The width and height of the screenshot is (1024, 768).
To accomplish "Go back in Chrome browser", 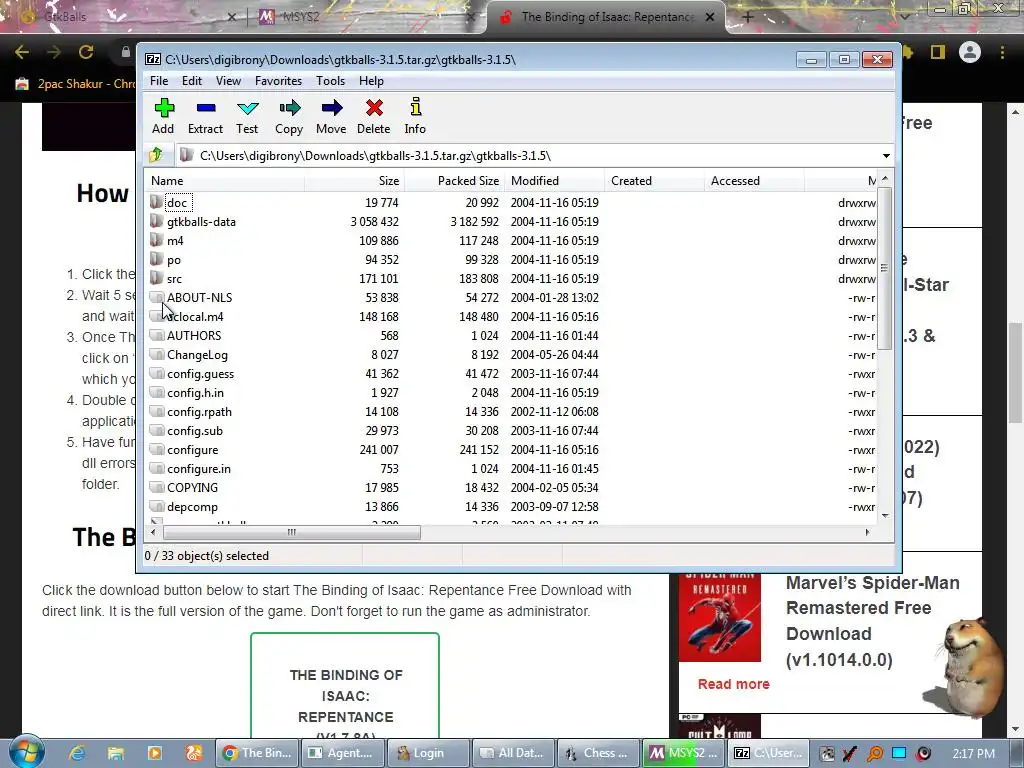I will [x=22, y=52].
